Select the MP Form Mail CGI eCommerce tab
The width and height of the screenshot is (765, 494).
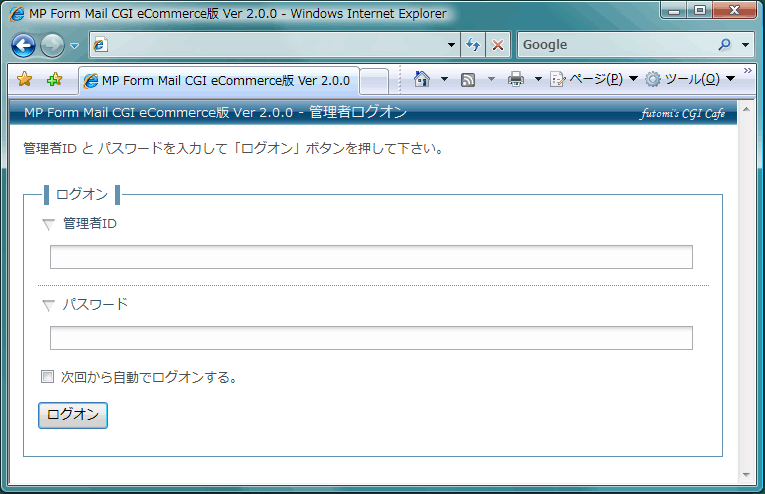[x=219, y=80]
